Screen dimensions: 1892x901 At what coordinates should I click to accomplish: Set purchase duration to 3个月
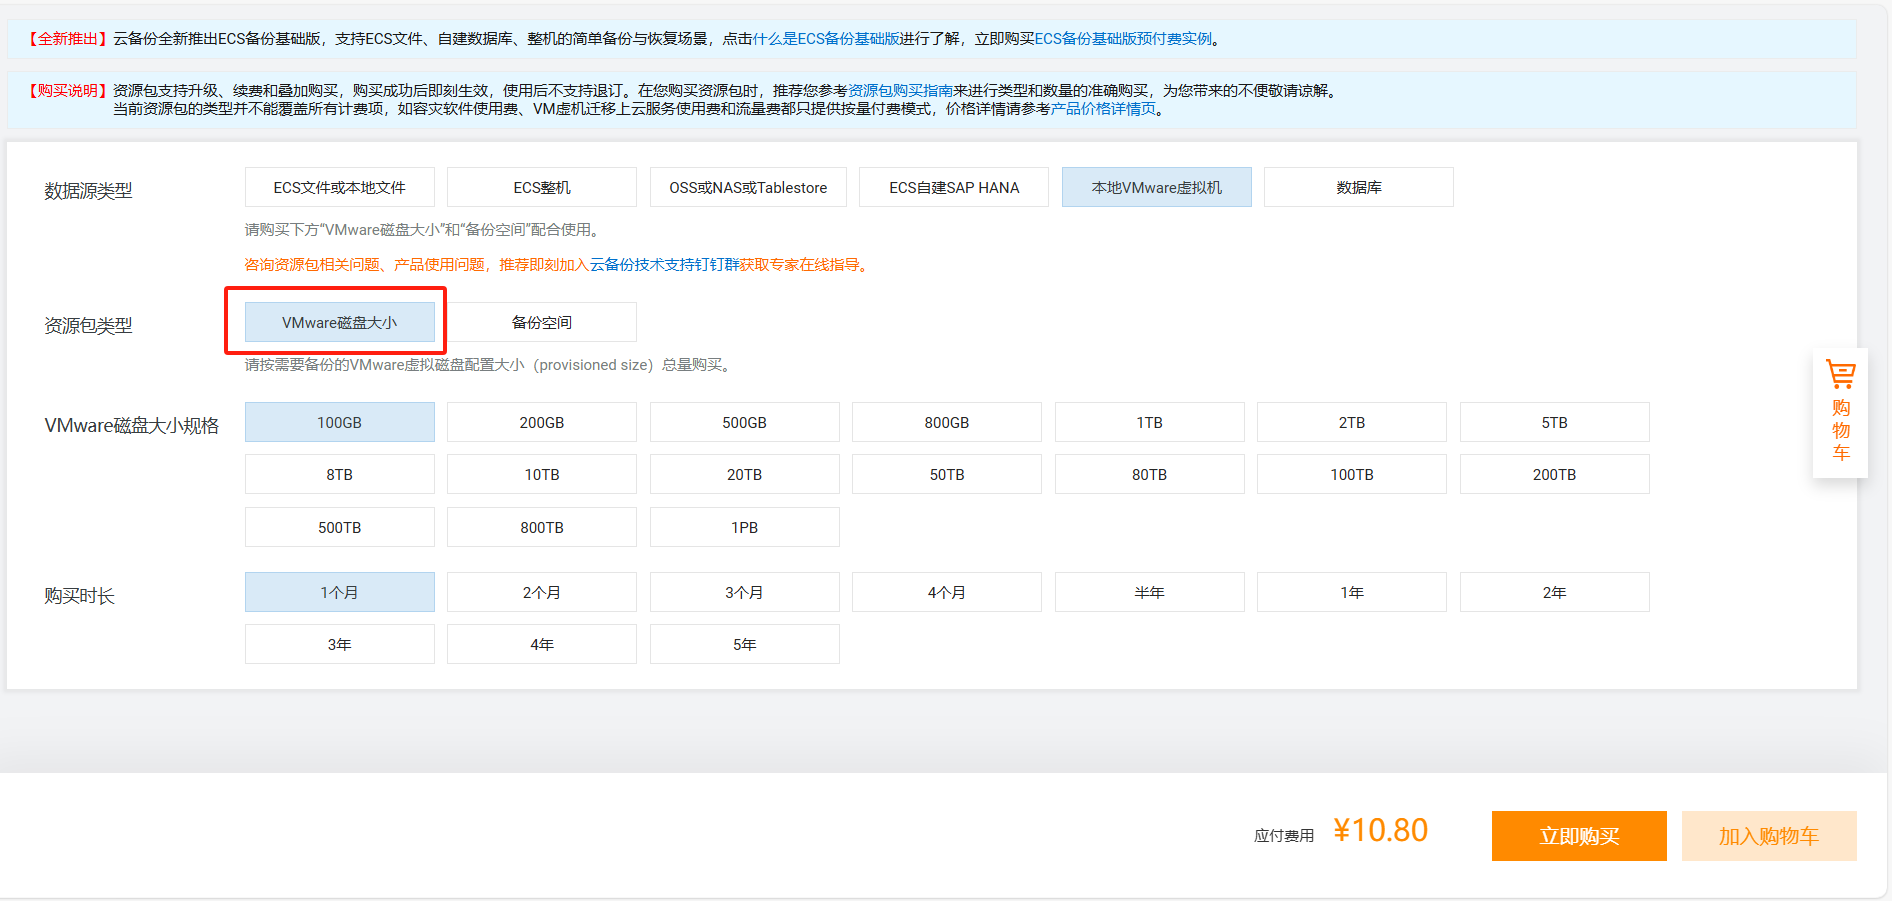click(745, 592)
